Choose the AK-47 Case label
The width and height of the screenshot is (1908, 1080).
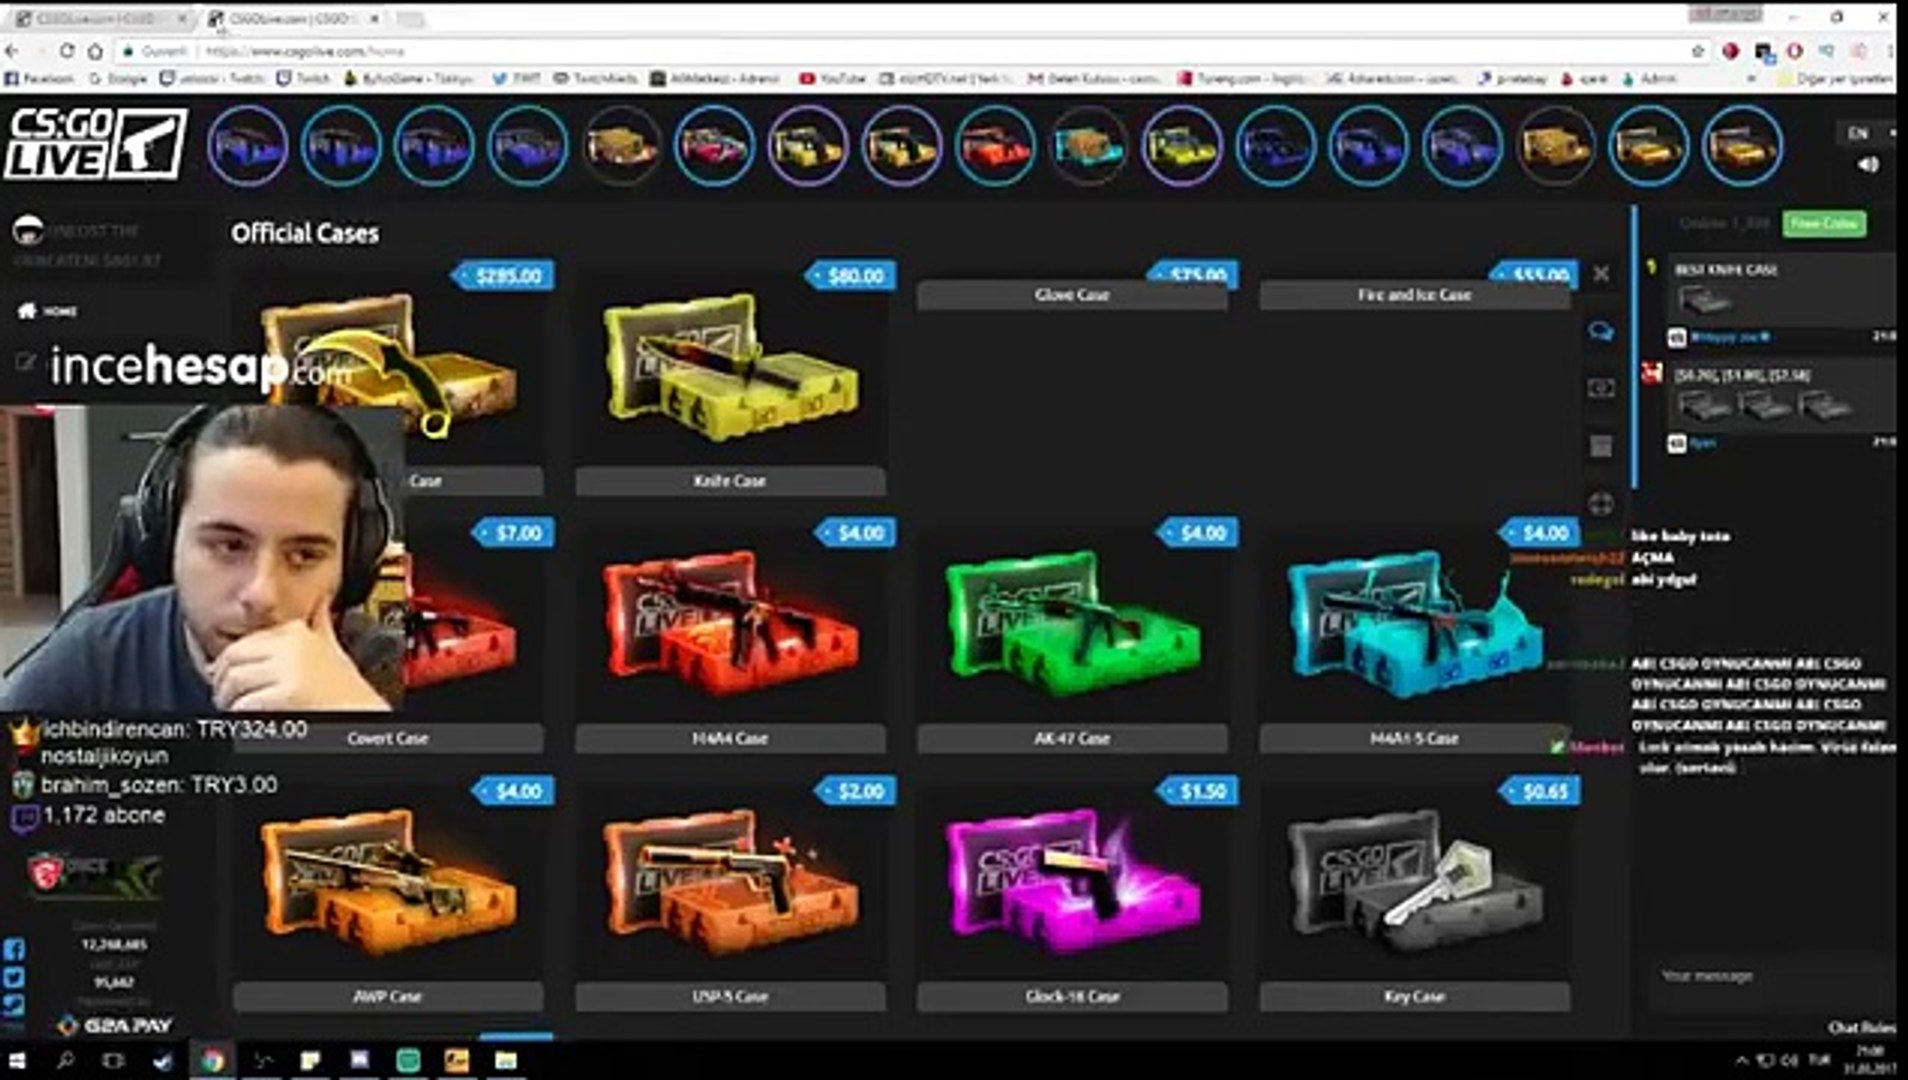pos(1072,739)
